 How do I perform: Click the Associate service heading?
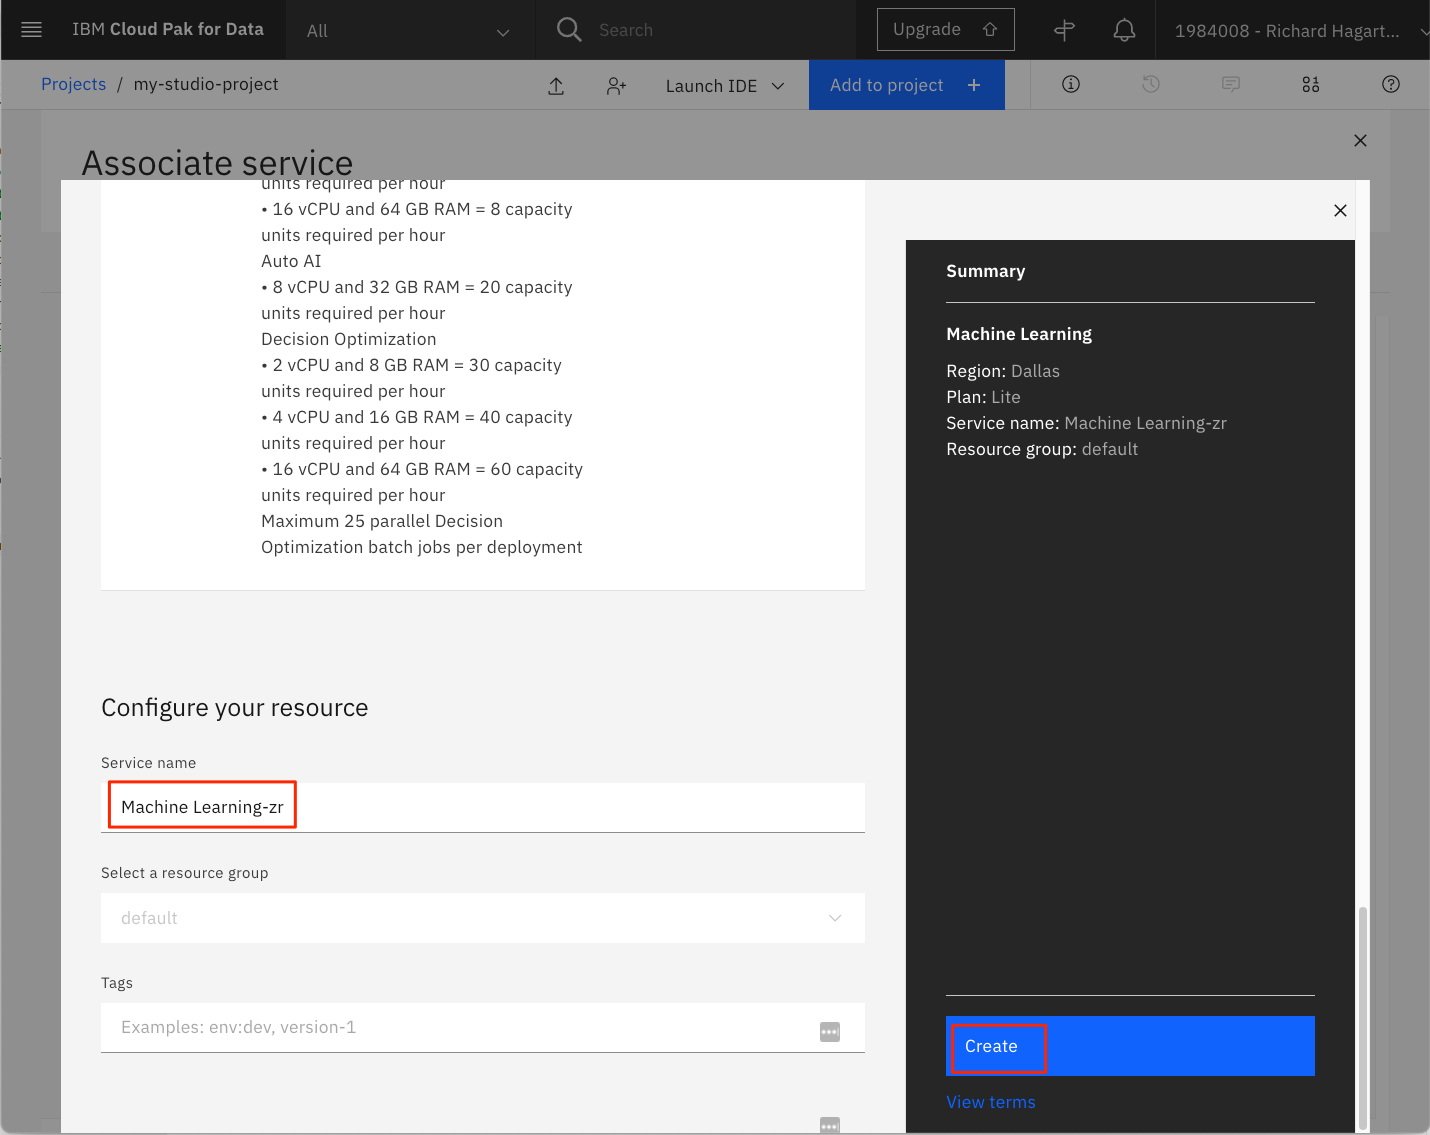pos(217,163)
